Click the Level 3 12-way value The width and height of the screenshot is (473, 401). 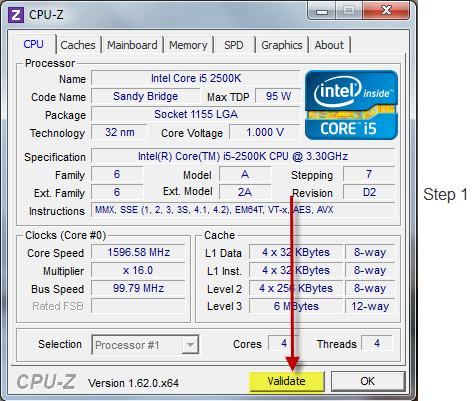coord(370,306)
